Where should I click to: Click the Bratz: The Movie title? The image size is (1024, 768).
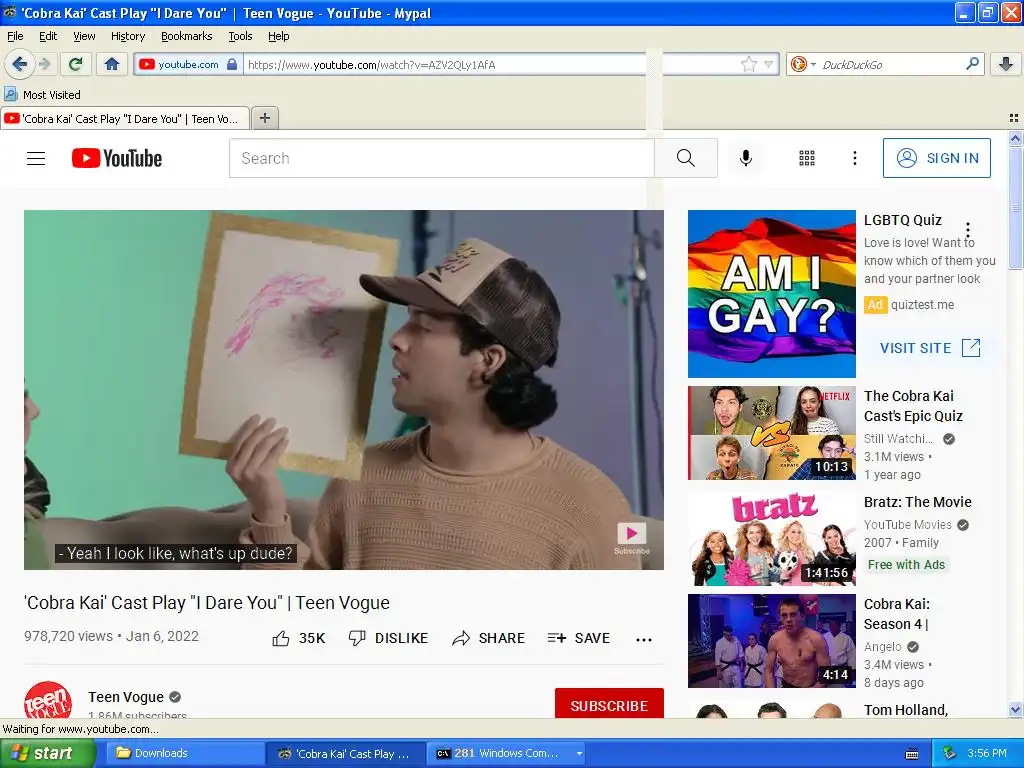(x=918, y=502)
